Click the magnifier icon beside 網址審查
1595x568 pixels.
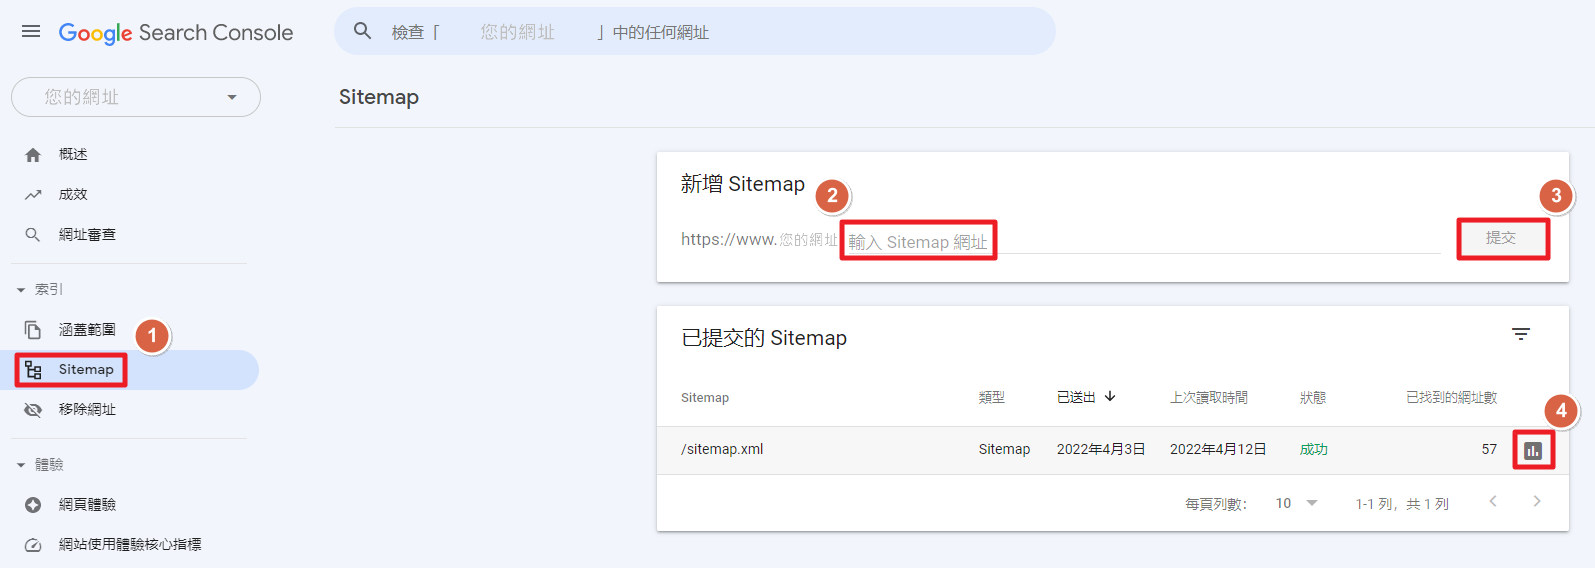click(33, 235)
